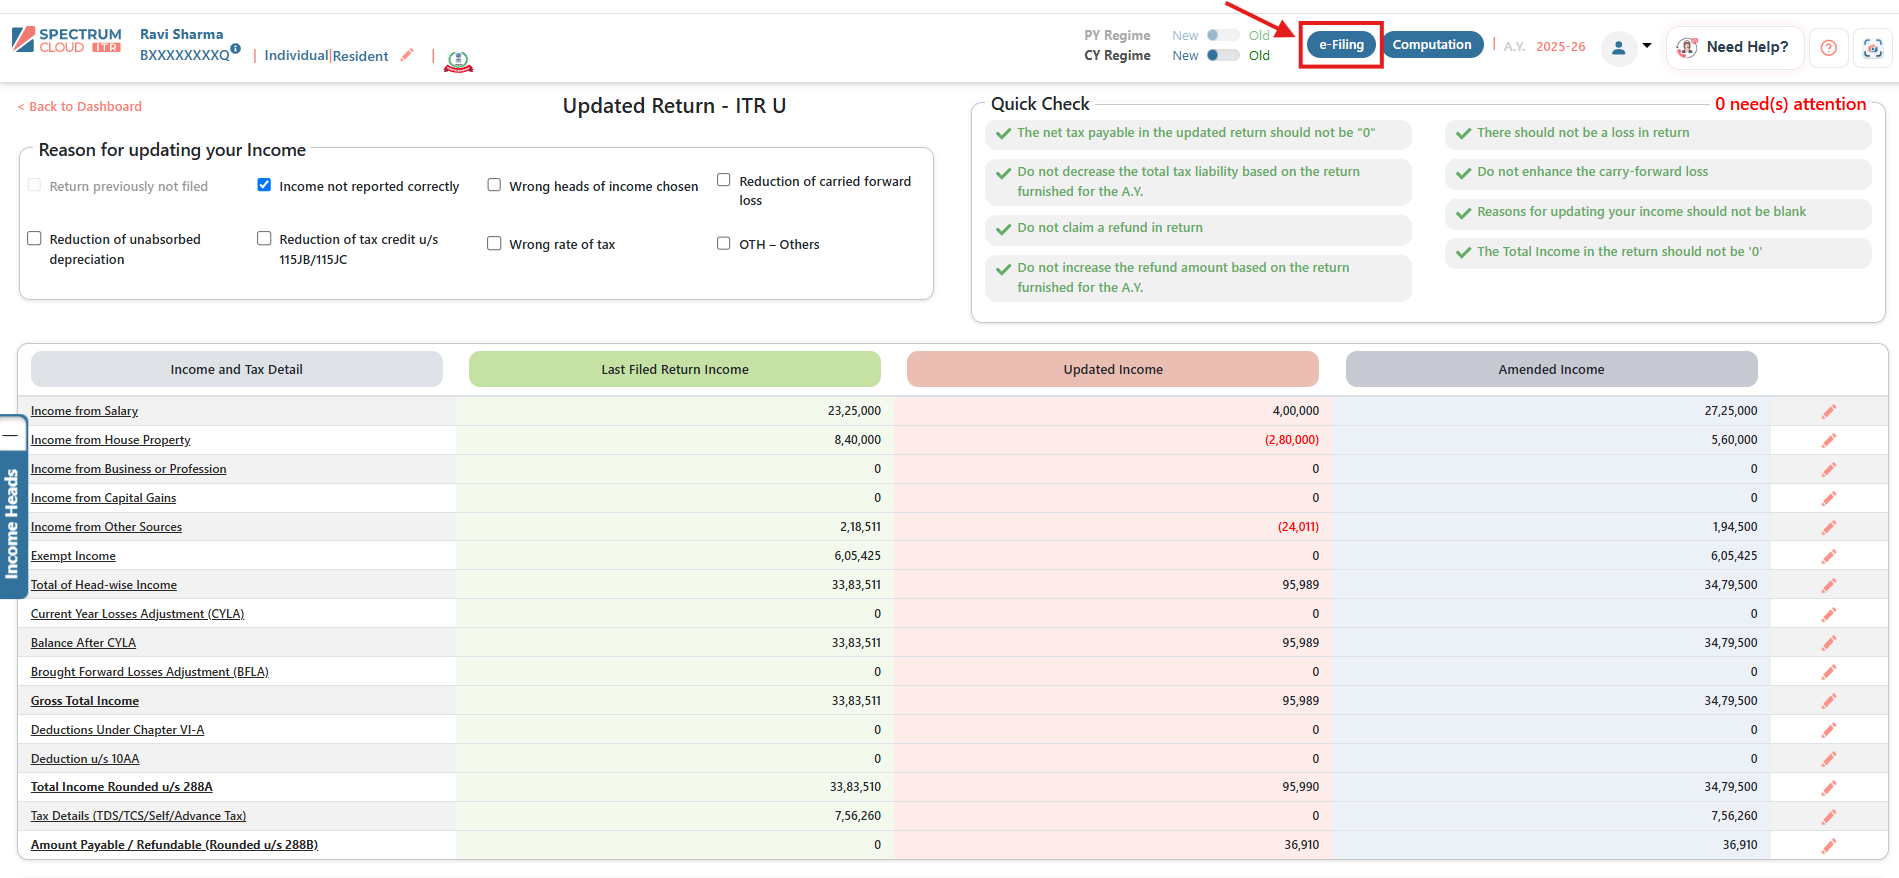
Task: Select the Income and Tax Detail column header
Action: 237,369
